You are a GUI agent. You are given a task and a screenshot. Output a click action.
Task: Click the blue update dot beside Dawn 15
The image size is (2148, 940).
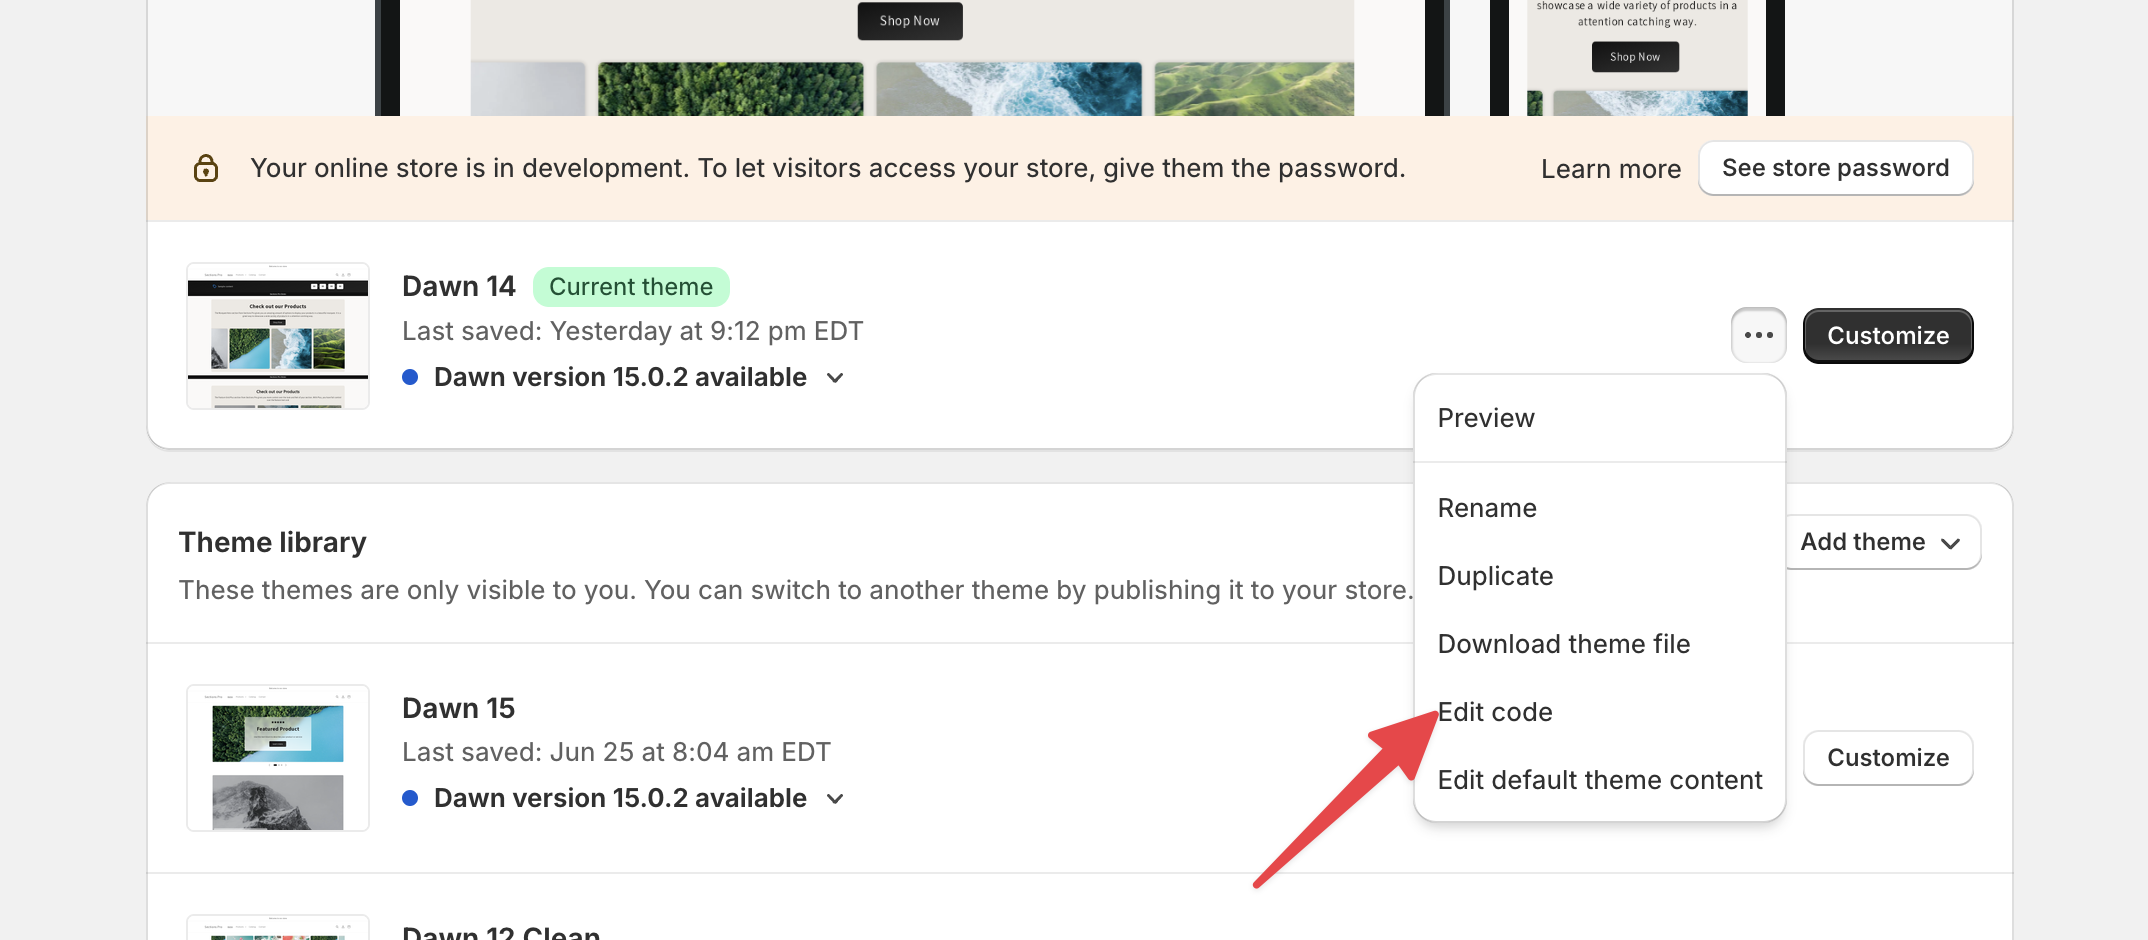pos(410,798)
